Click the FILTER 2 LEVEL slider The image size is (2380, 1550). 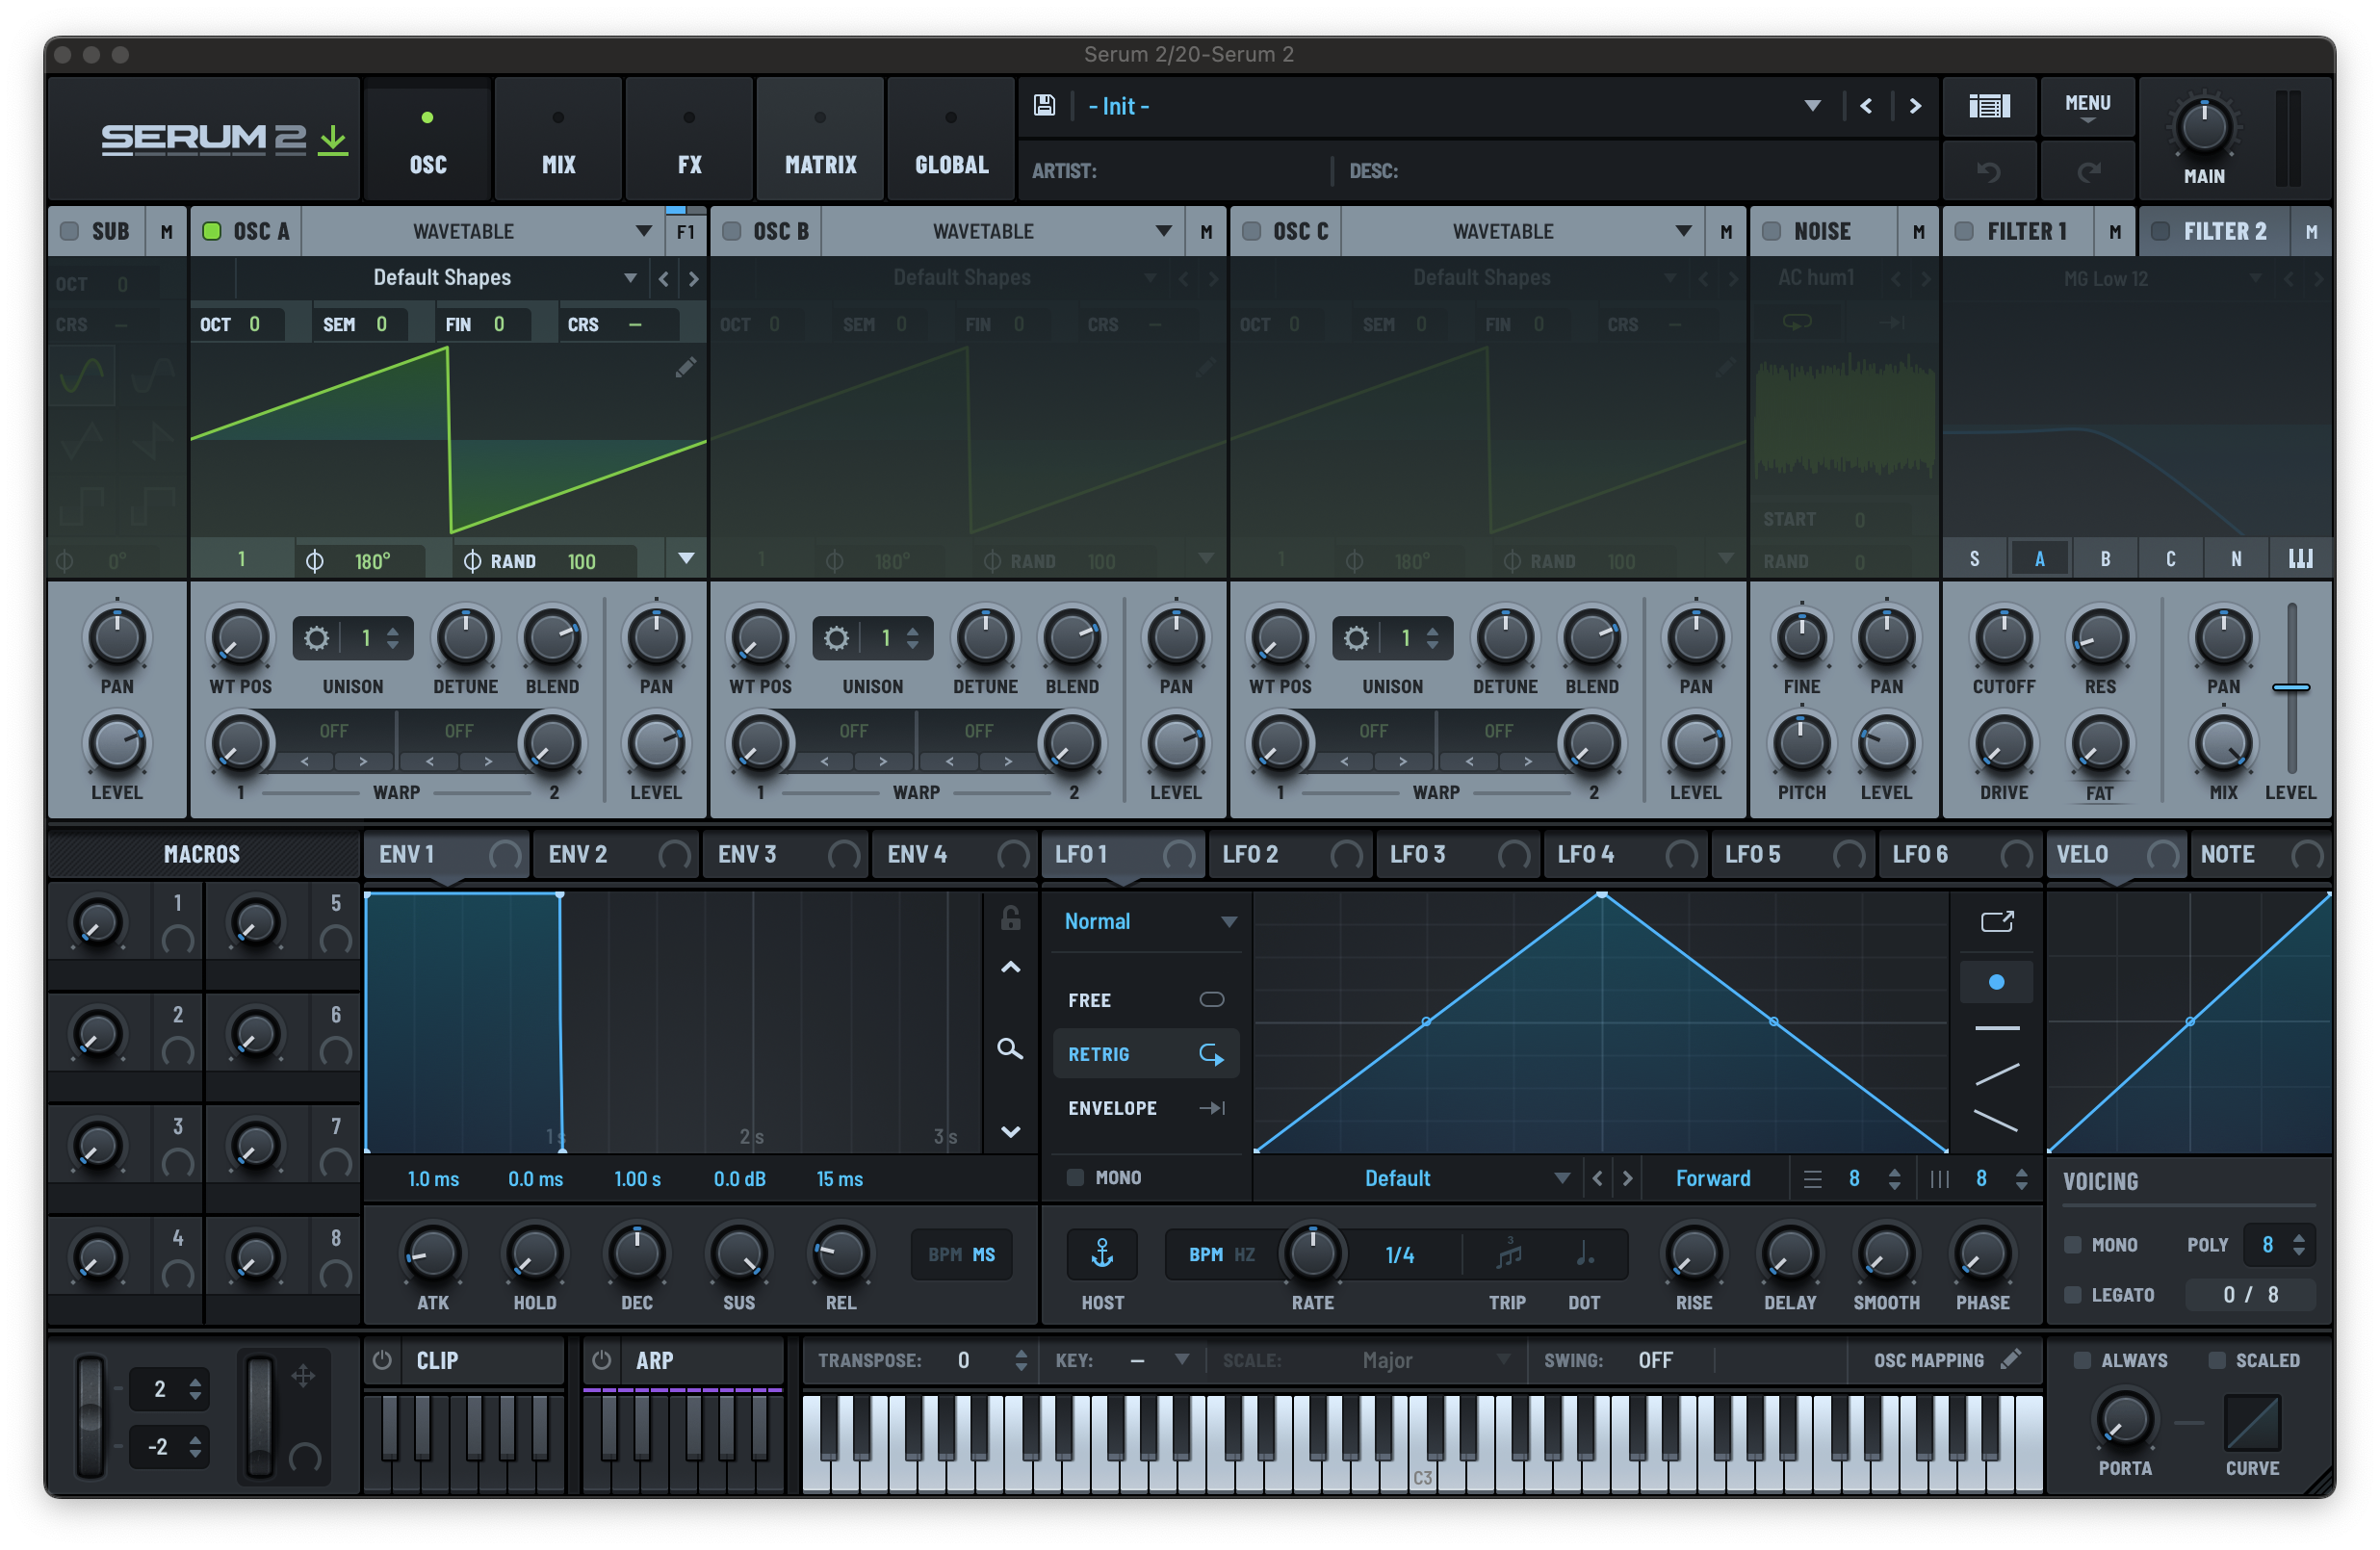pos(2291,688)
